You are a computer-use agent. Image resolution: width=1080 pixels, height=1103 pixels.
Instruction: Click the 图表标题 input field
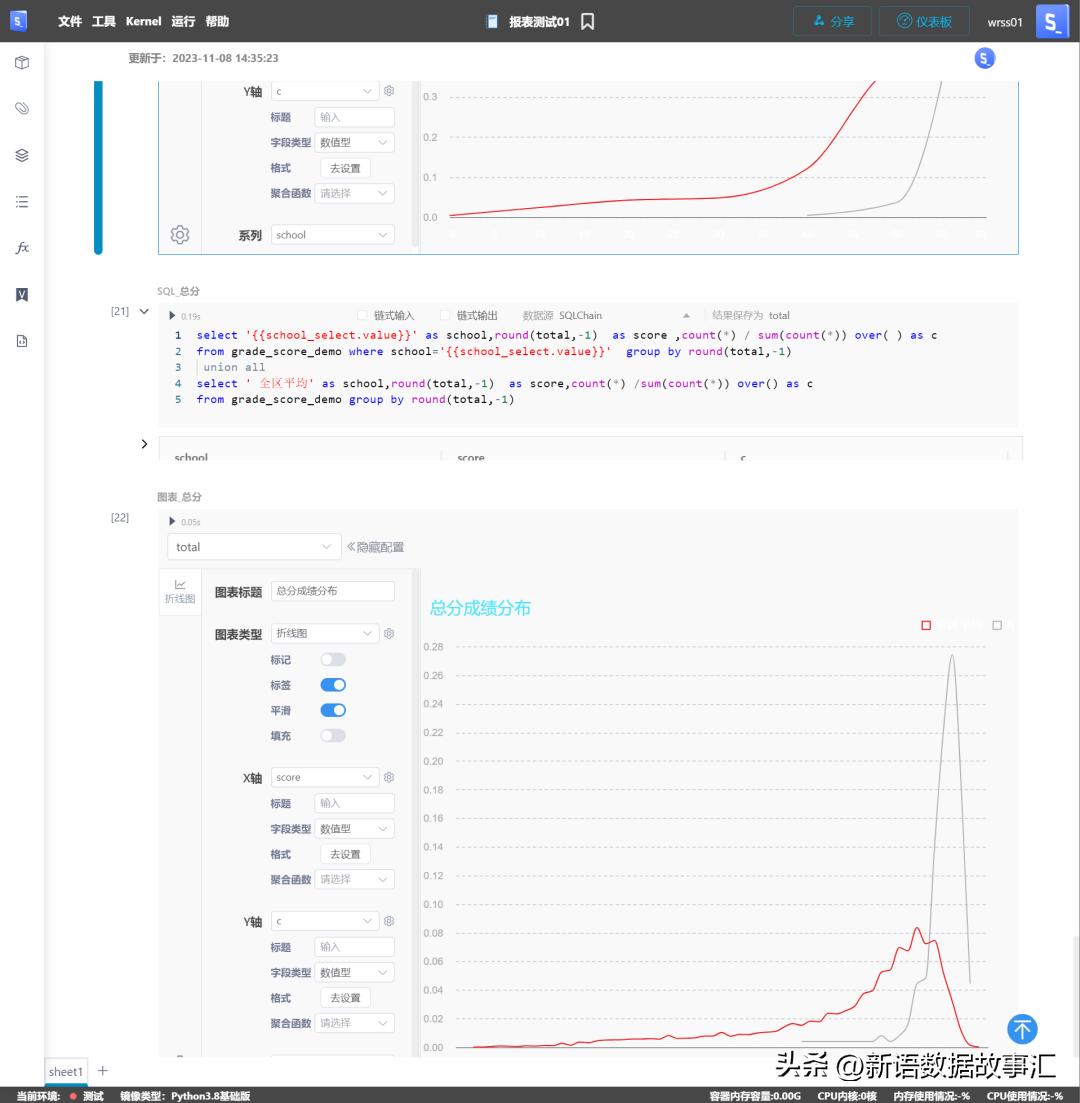point(333,591)
